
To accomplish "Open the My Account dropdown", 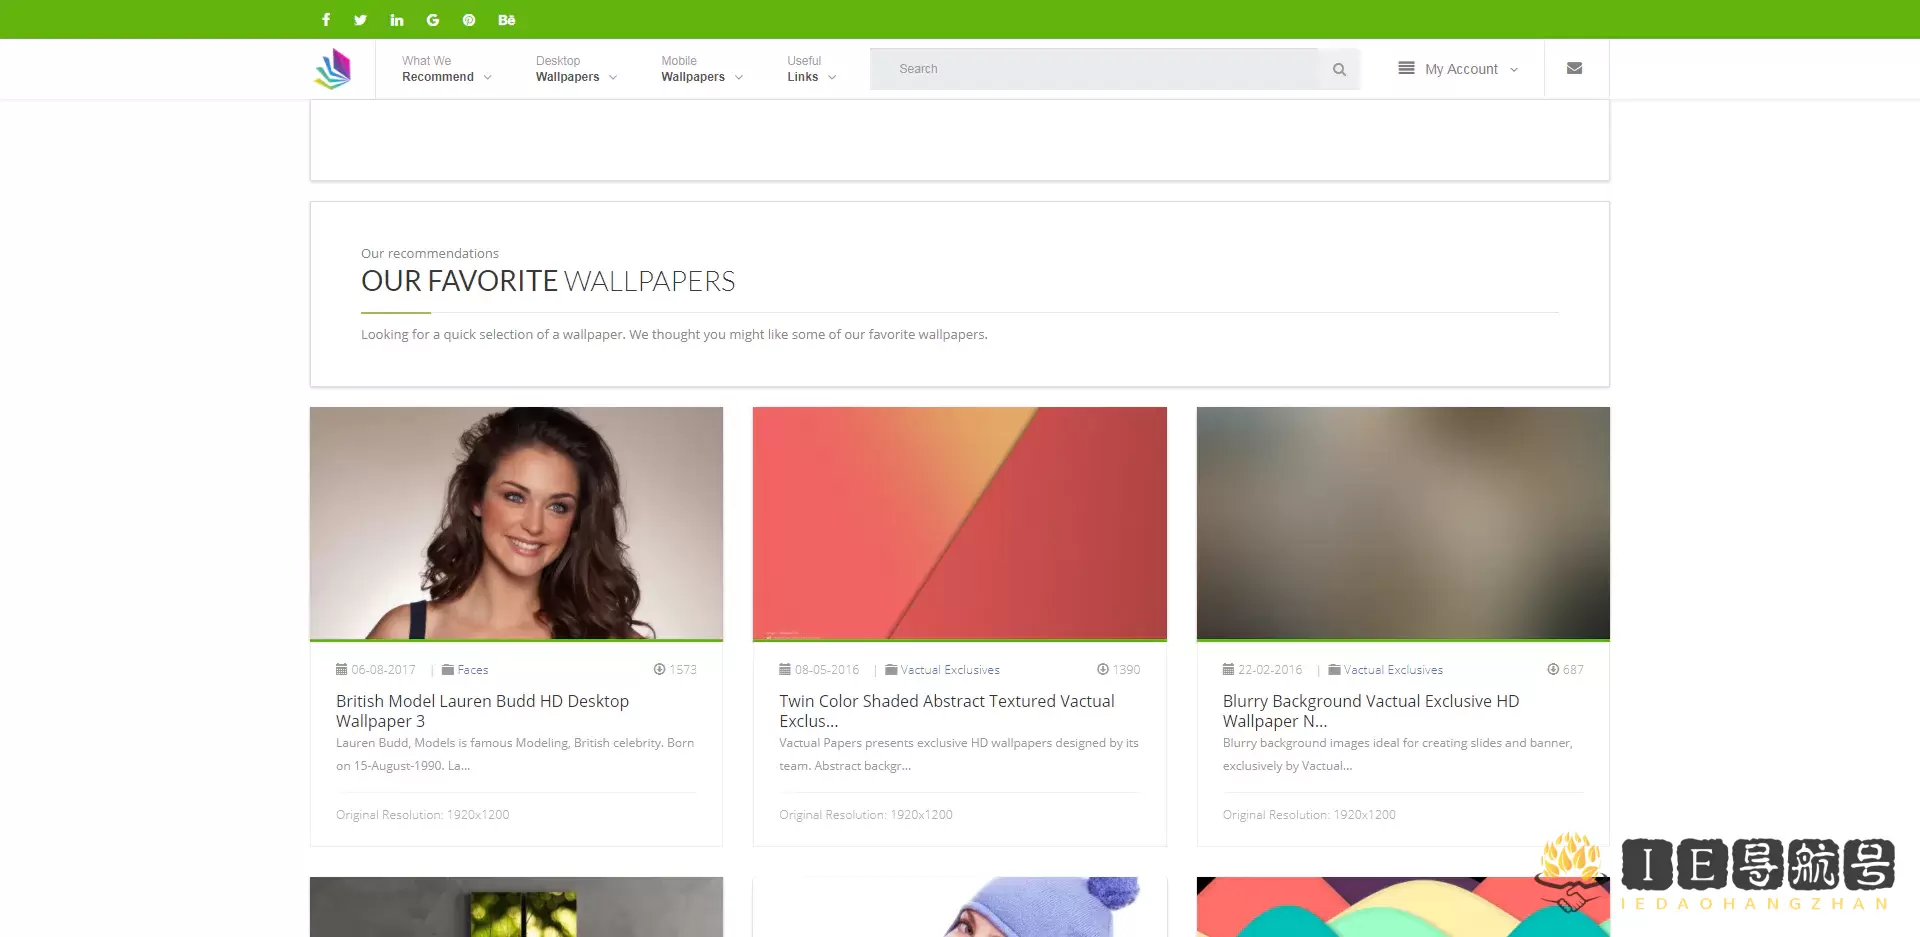I will pos(1460,69).
